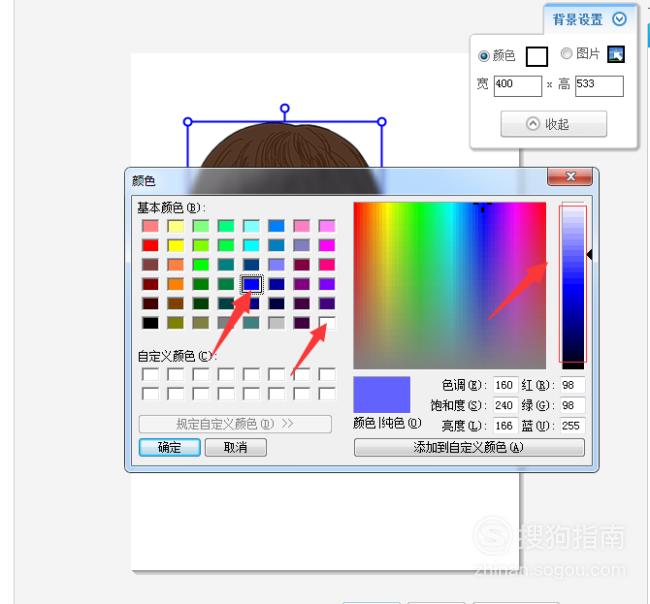Select the light gray basic color swatch
The image size is (650, 604).
(276, 323)
